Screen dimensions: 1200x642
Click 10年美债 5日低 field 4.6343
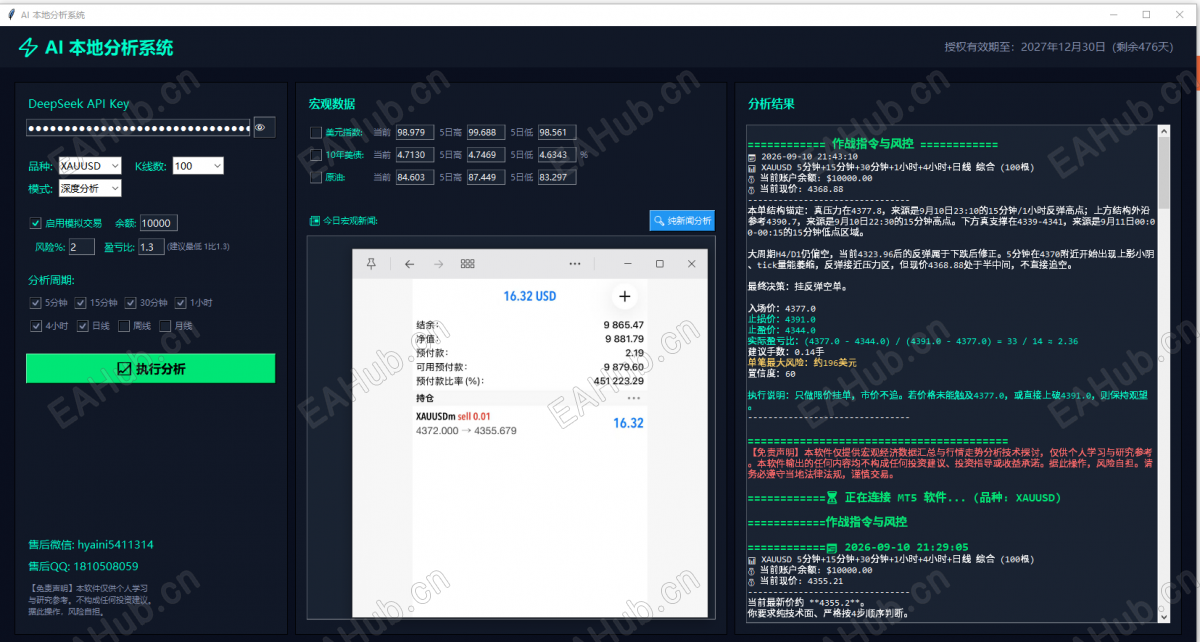coord(557,155)
